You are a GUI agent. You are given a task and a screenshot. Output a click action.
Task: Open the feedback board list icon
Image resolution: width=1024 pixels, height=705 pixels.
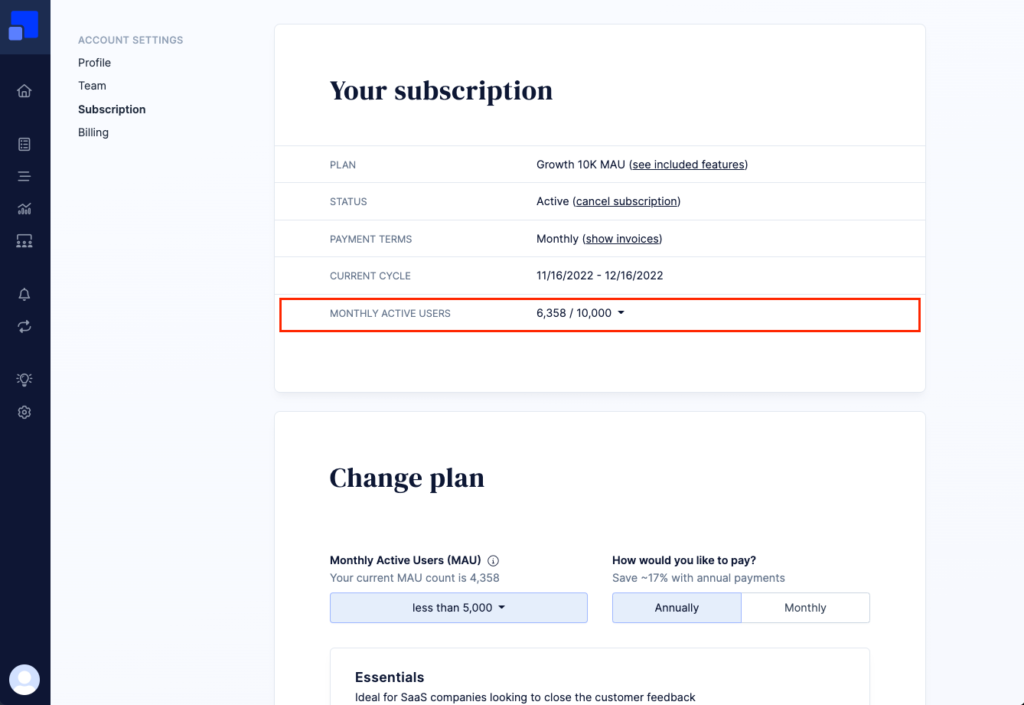click(x=24, y=144)
